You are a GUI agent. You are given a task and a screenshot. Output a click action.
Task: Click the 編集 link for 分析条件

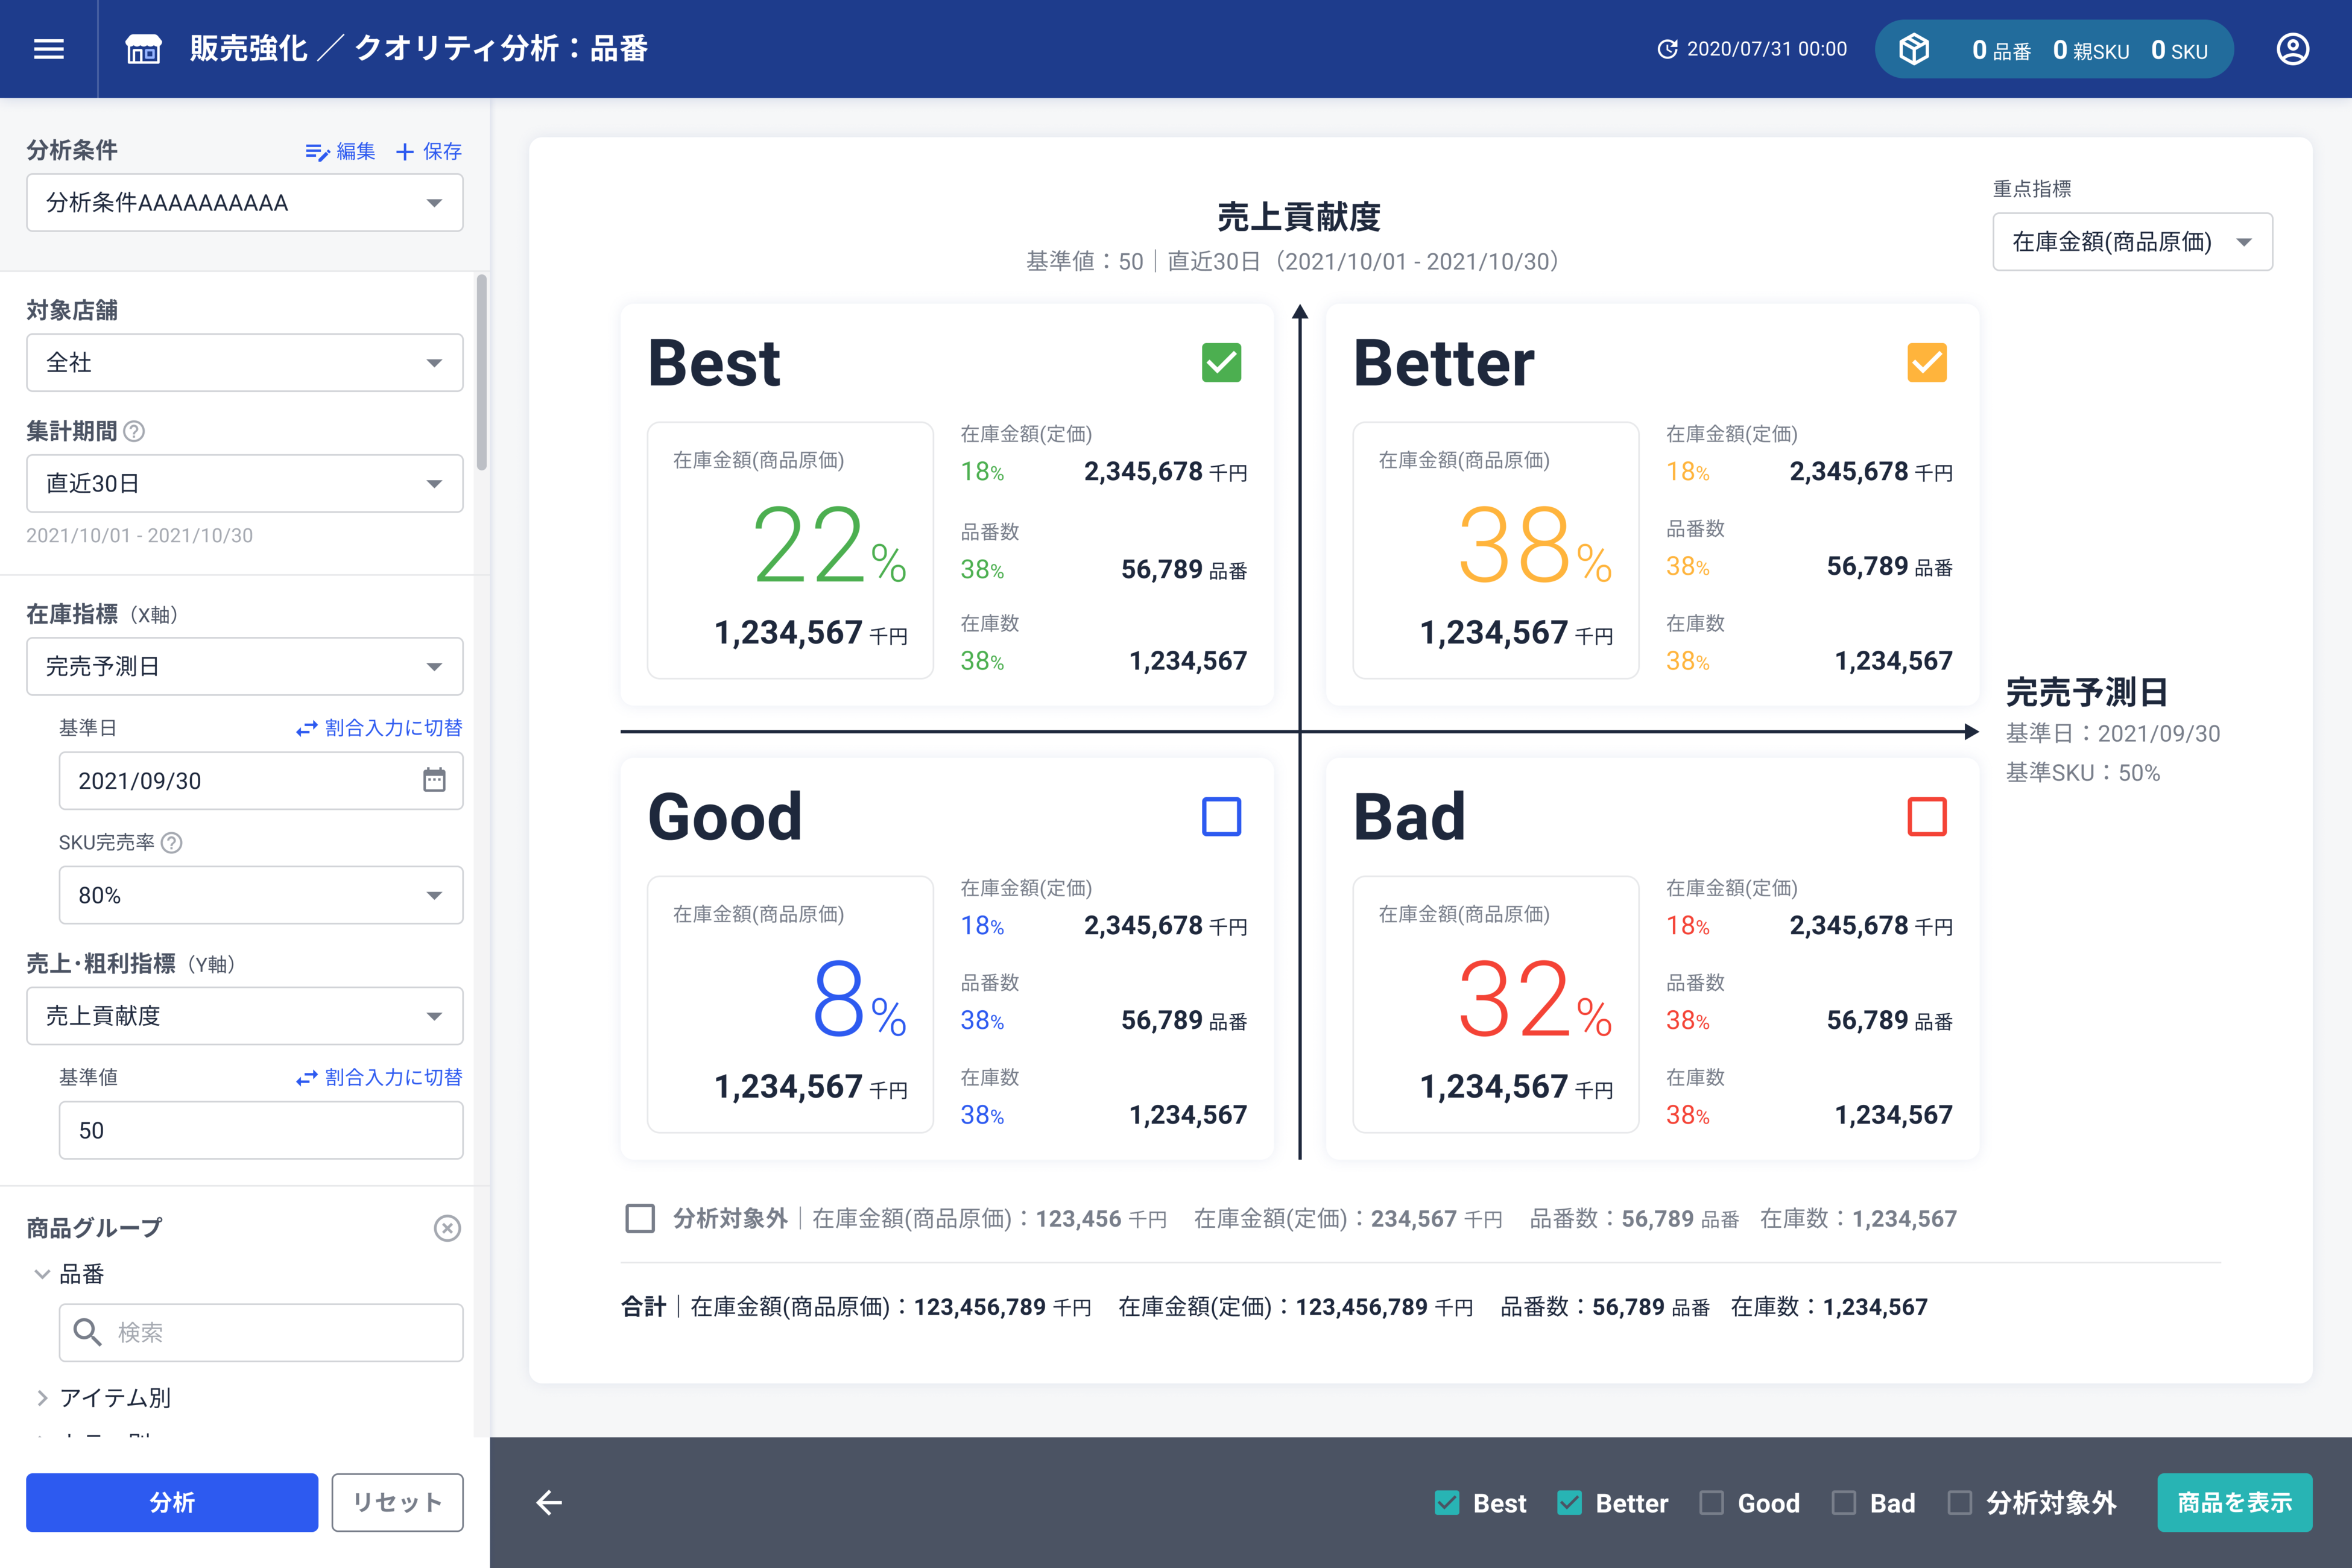tap(341, 151)
